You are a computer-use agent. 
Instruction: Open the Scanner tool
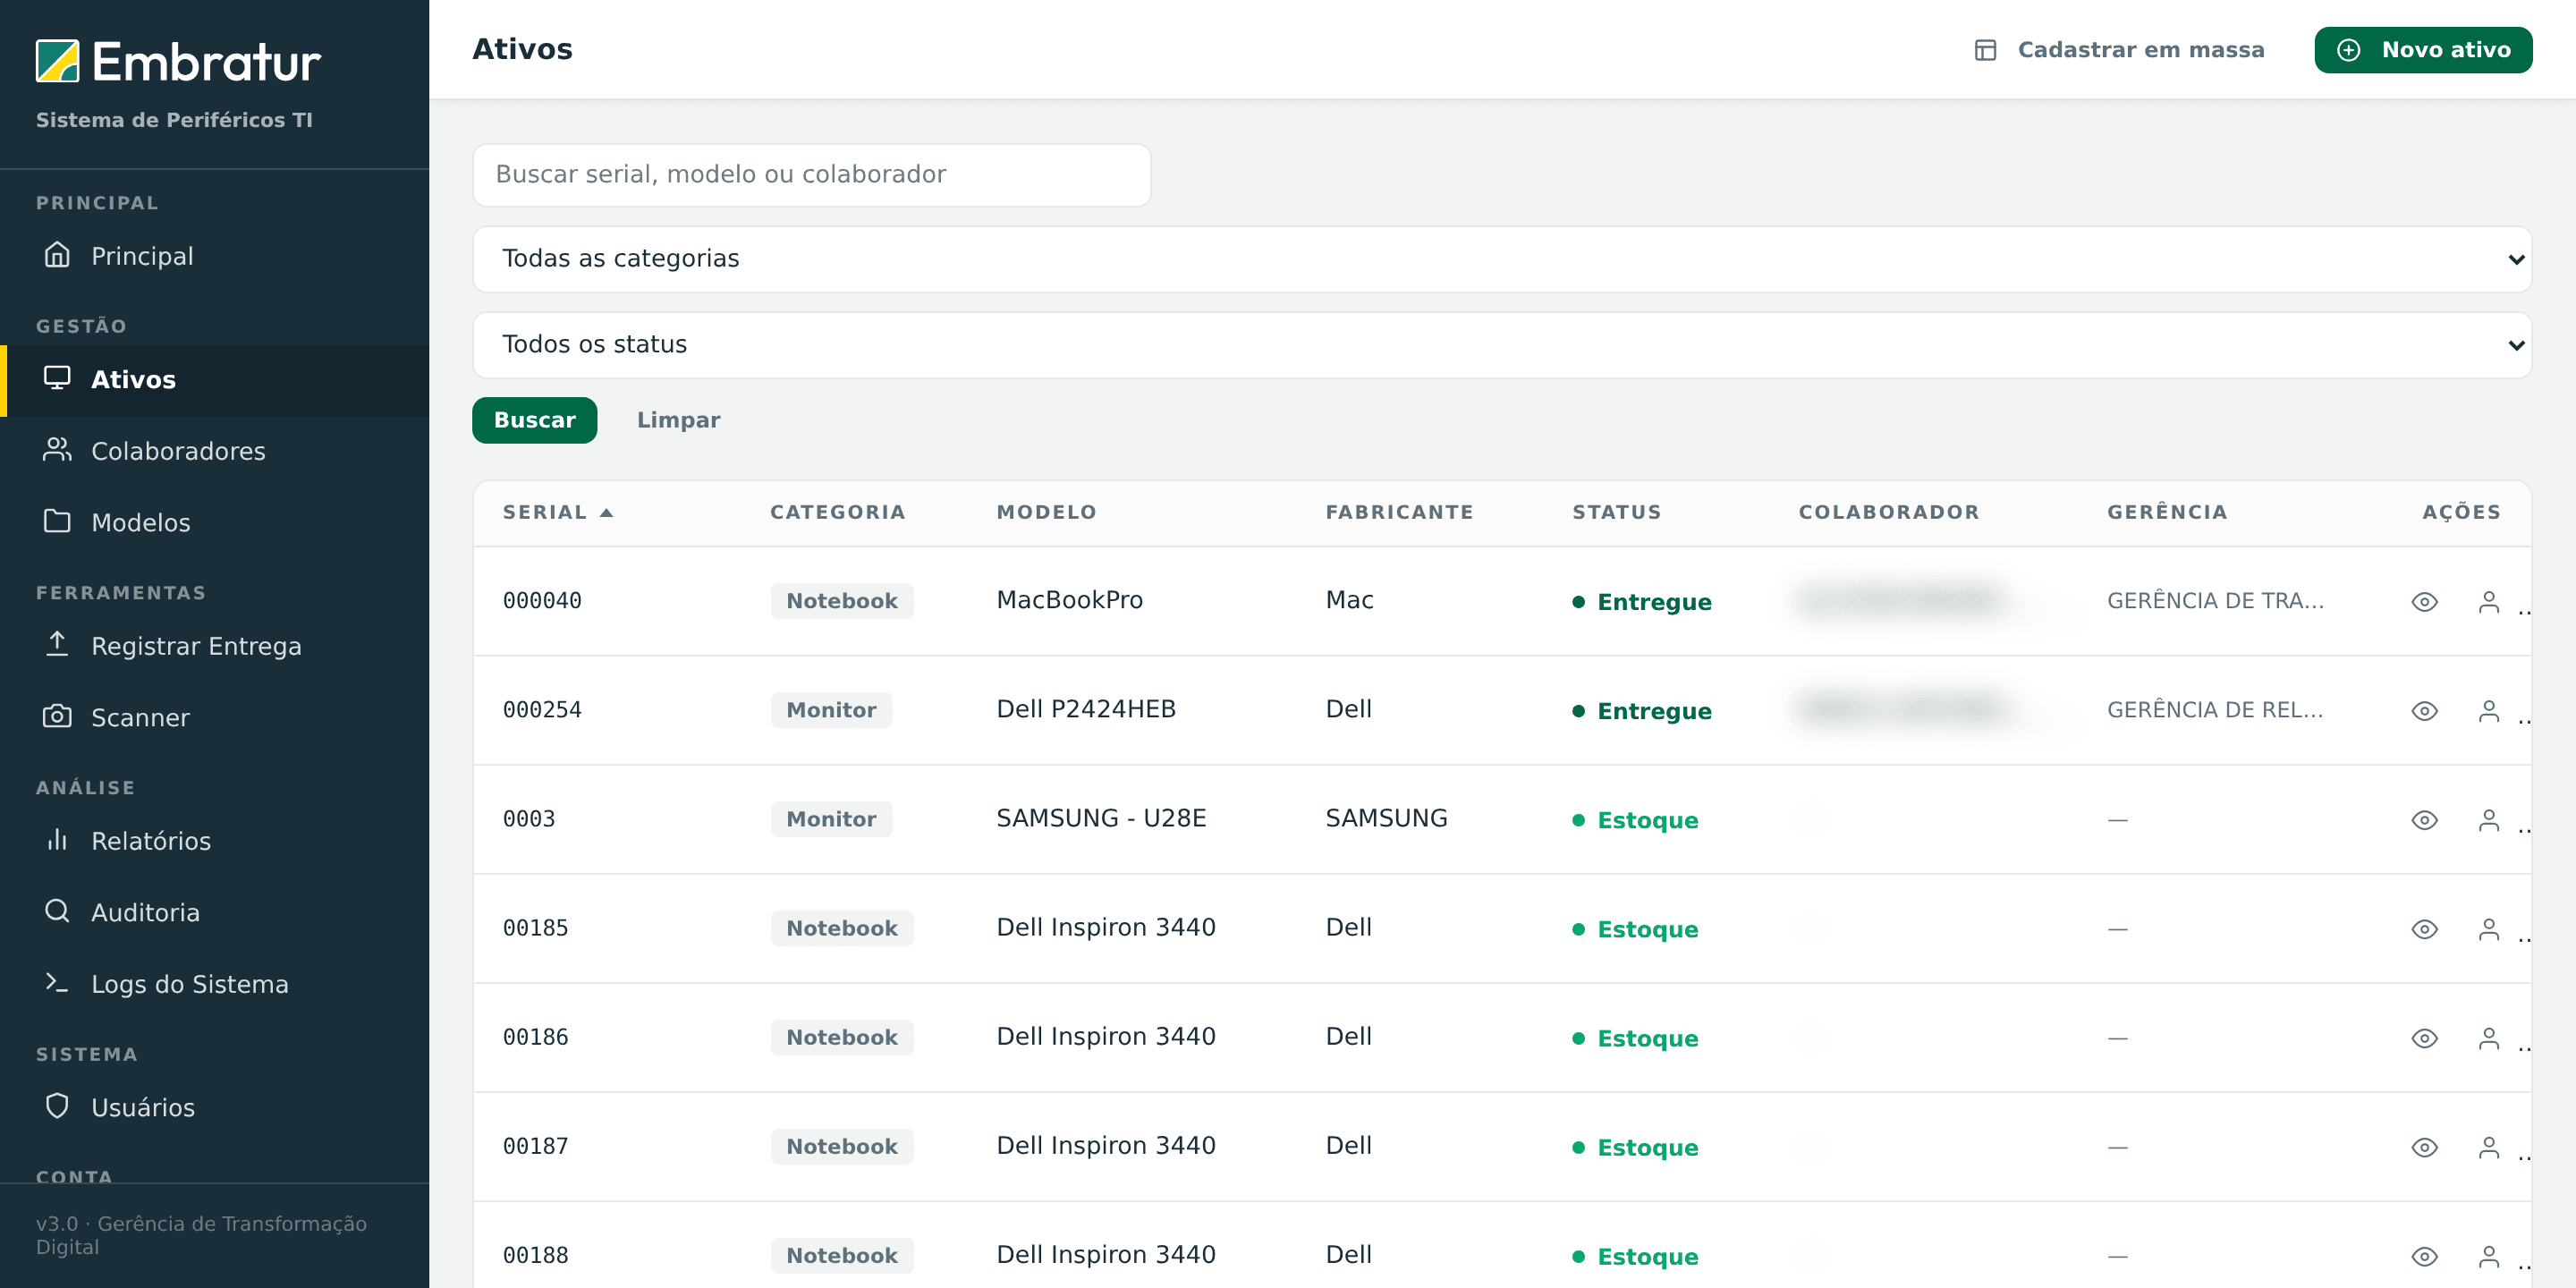(214, 717)
